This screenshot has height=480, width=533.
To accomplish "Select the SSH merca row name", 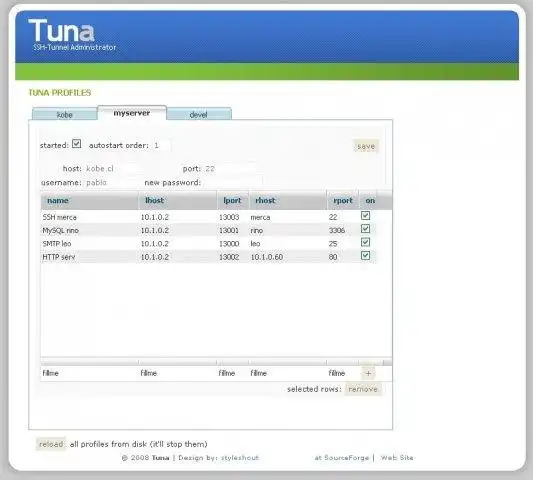I will (59, 217).
